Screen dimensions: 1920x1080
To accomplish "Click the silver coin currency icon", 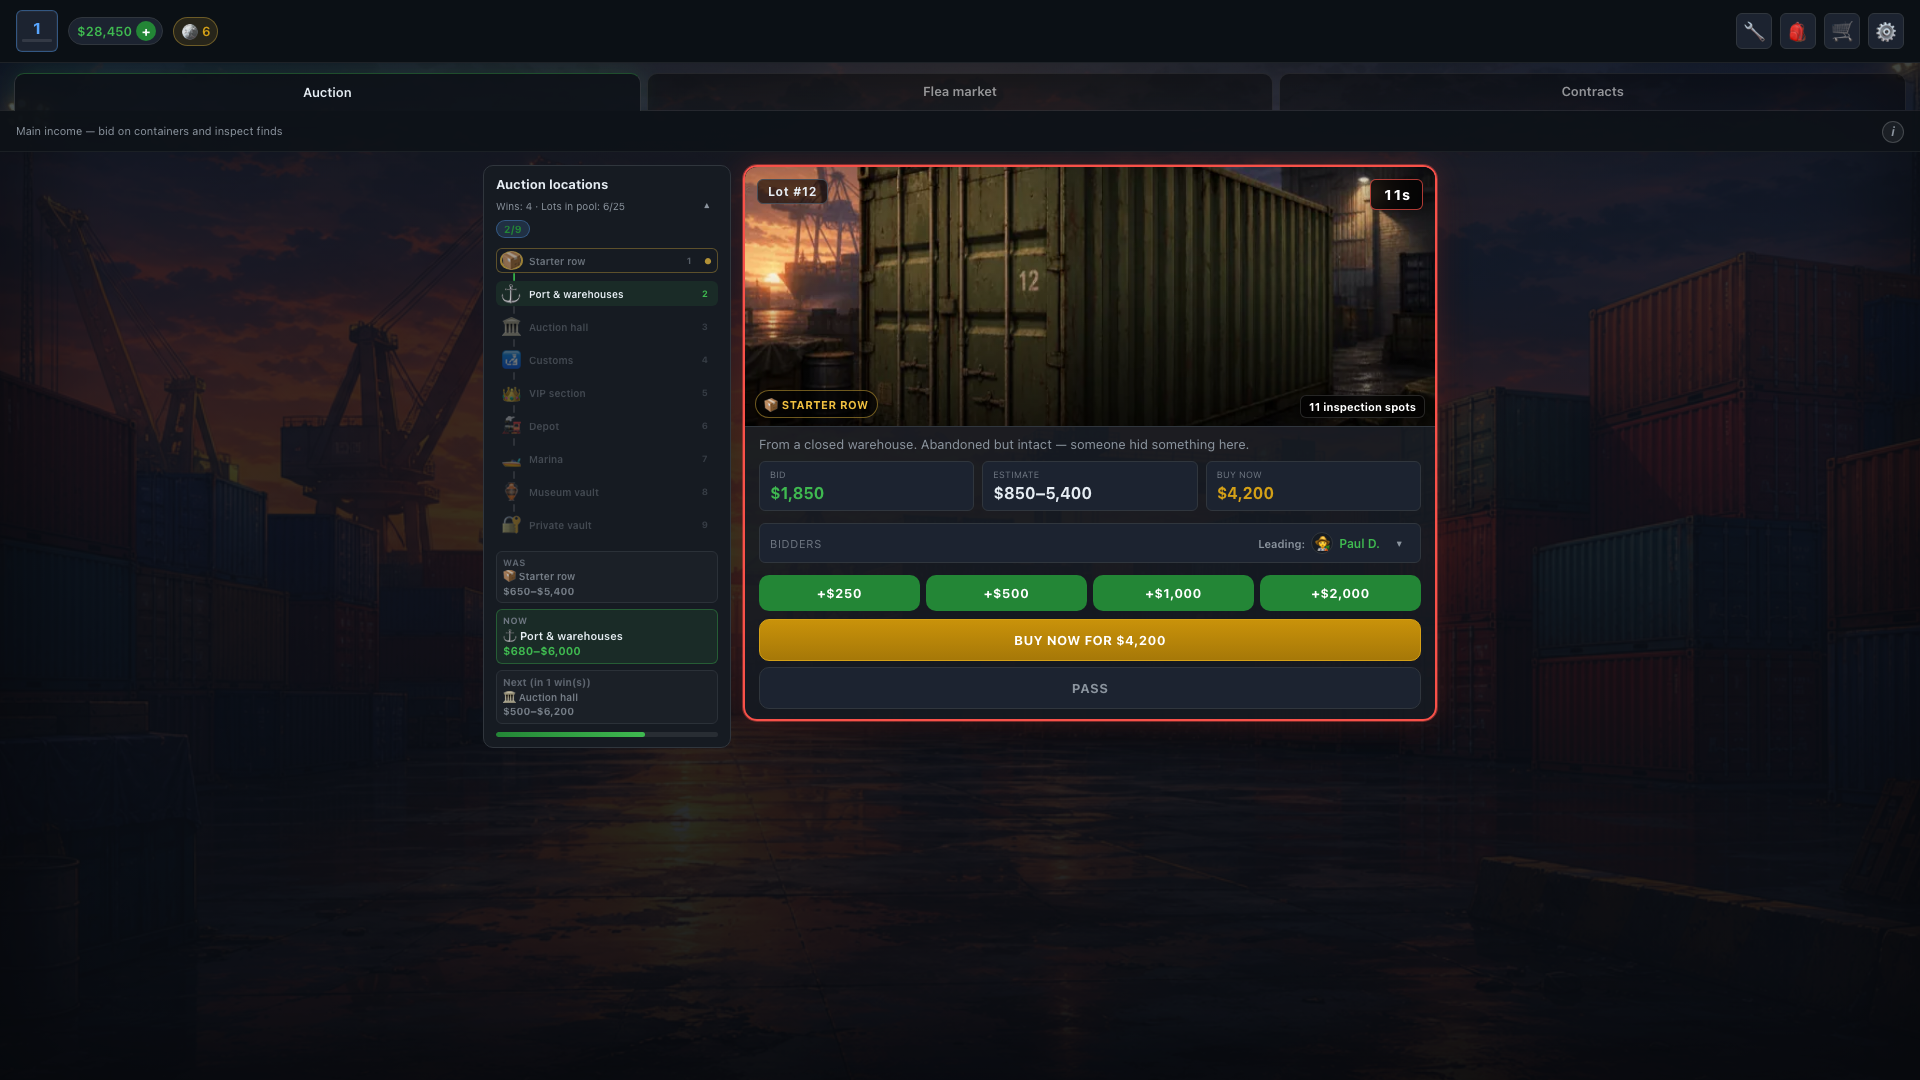I will tap(189, 32).
